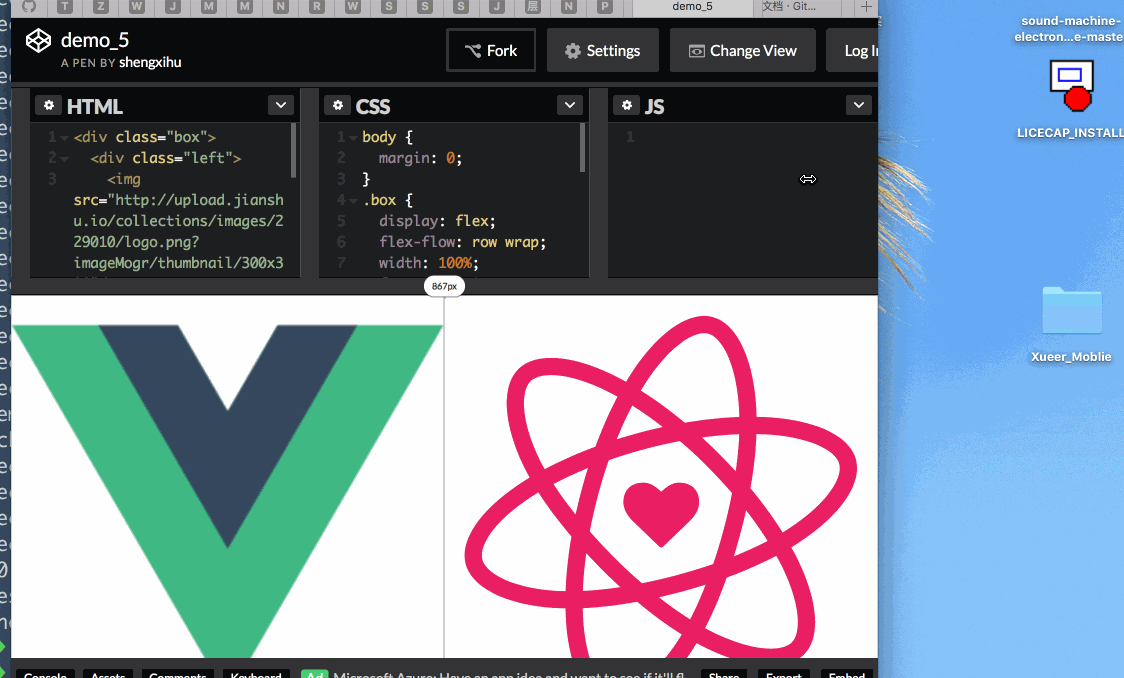Click HTML line '<div class="left">'

166,158
